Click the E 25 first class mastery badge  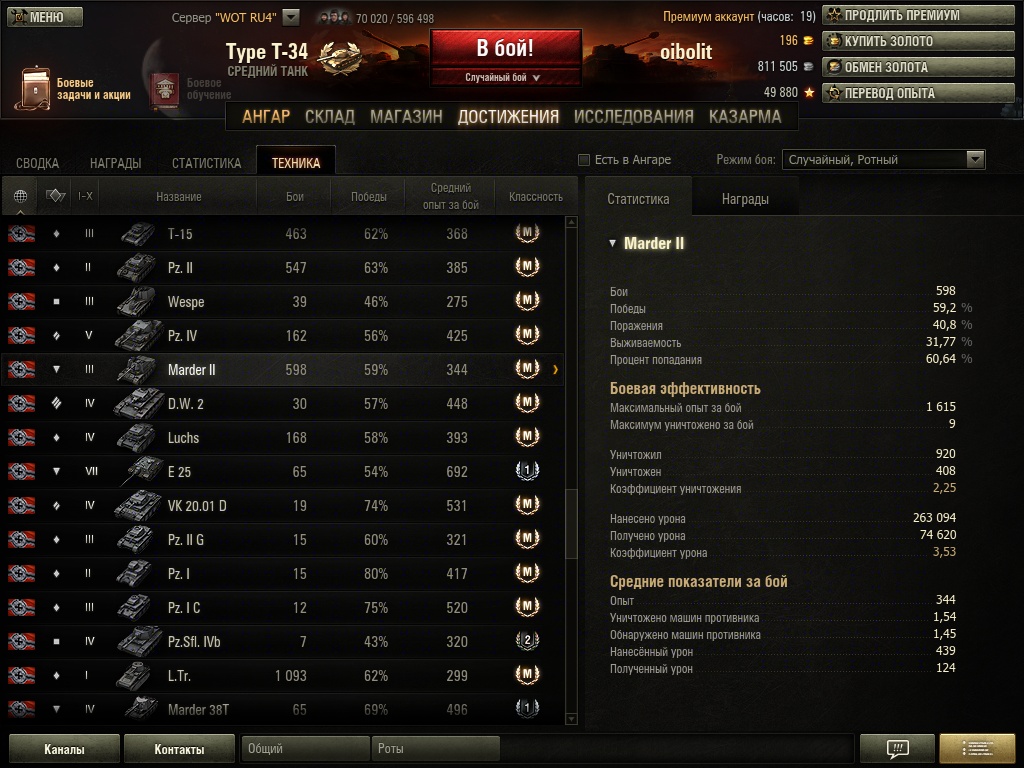tap(527, 471)
